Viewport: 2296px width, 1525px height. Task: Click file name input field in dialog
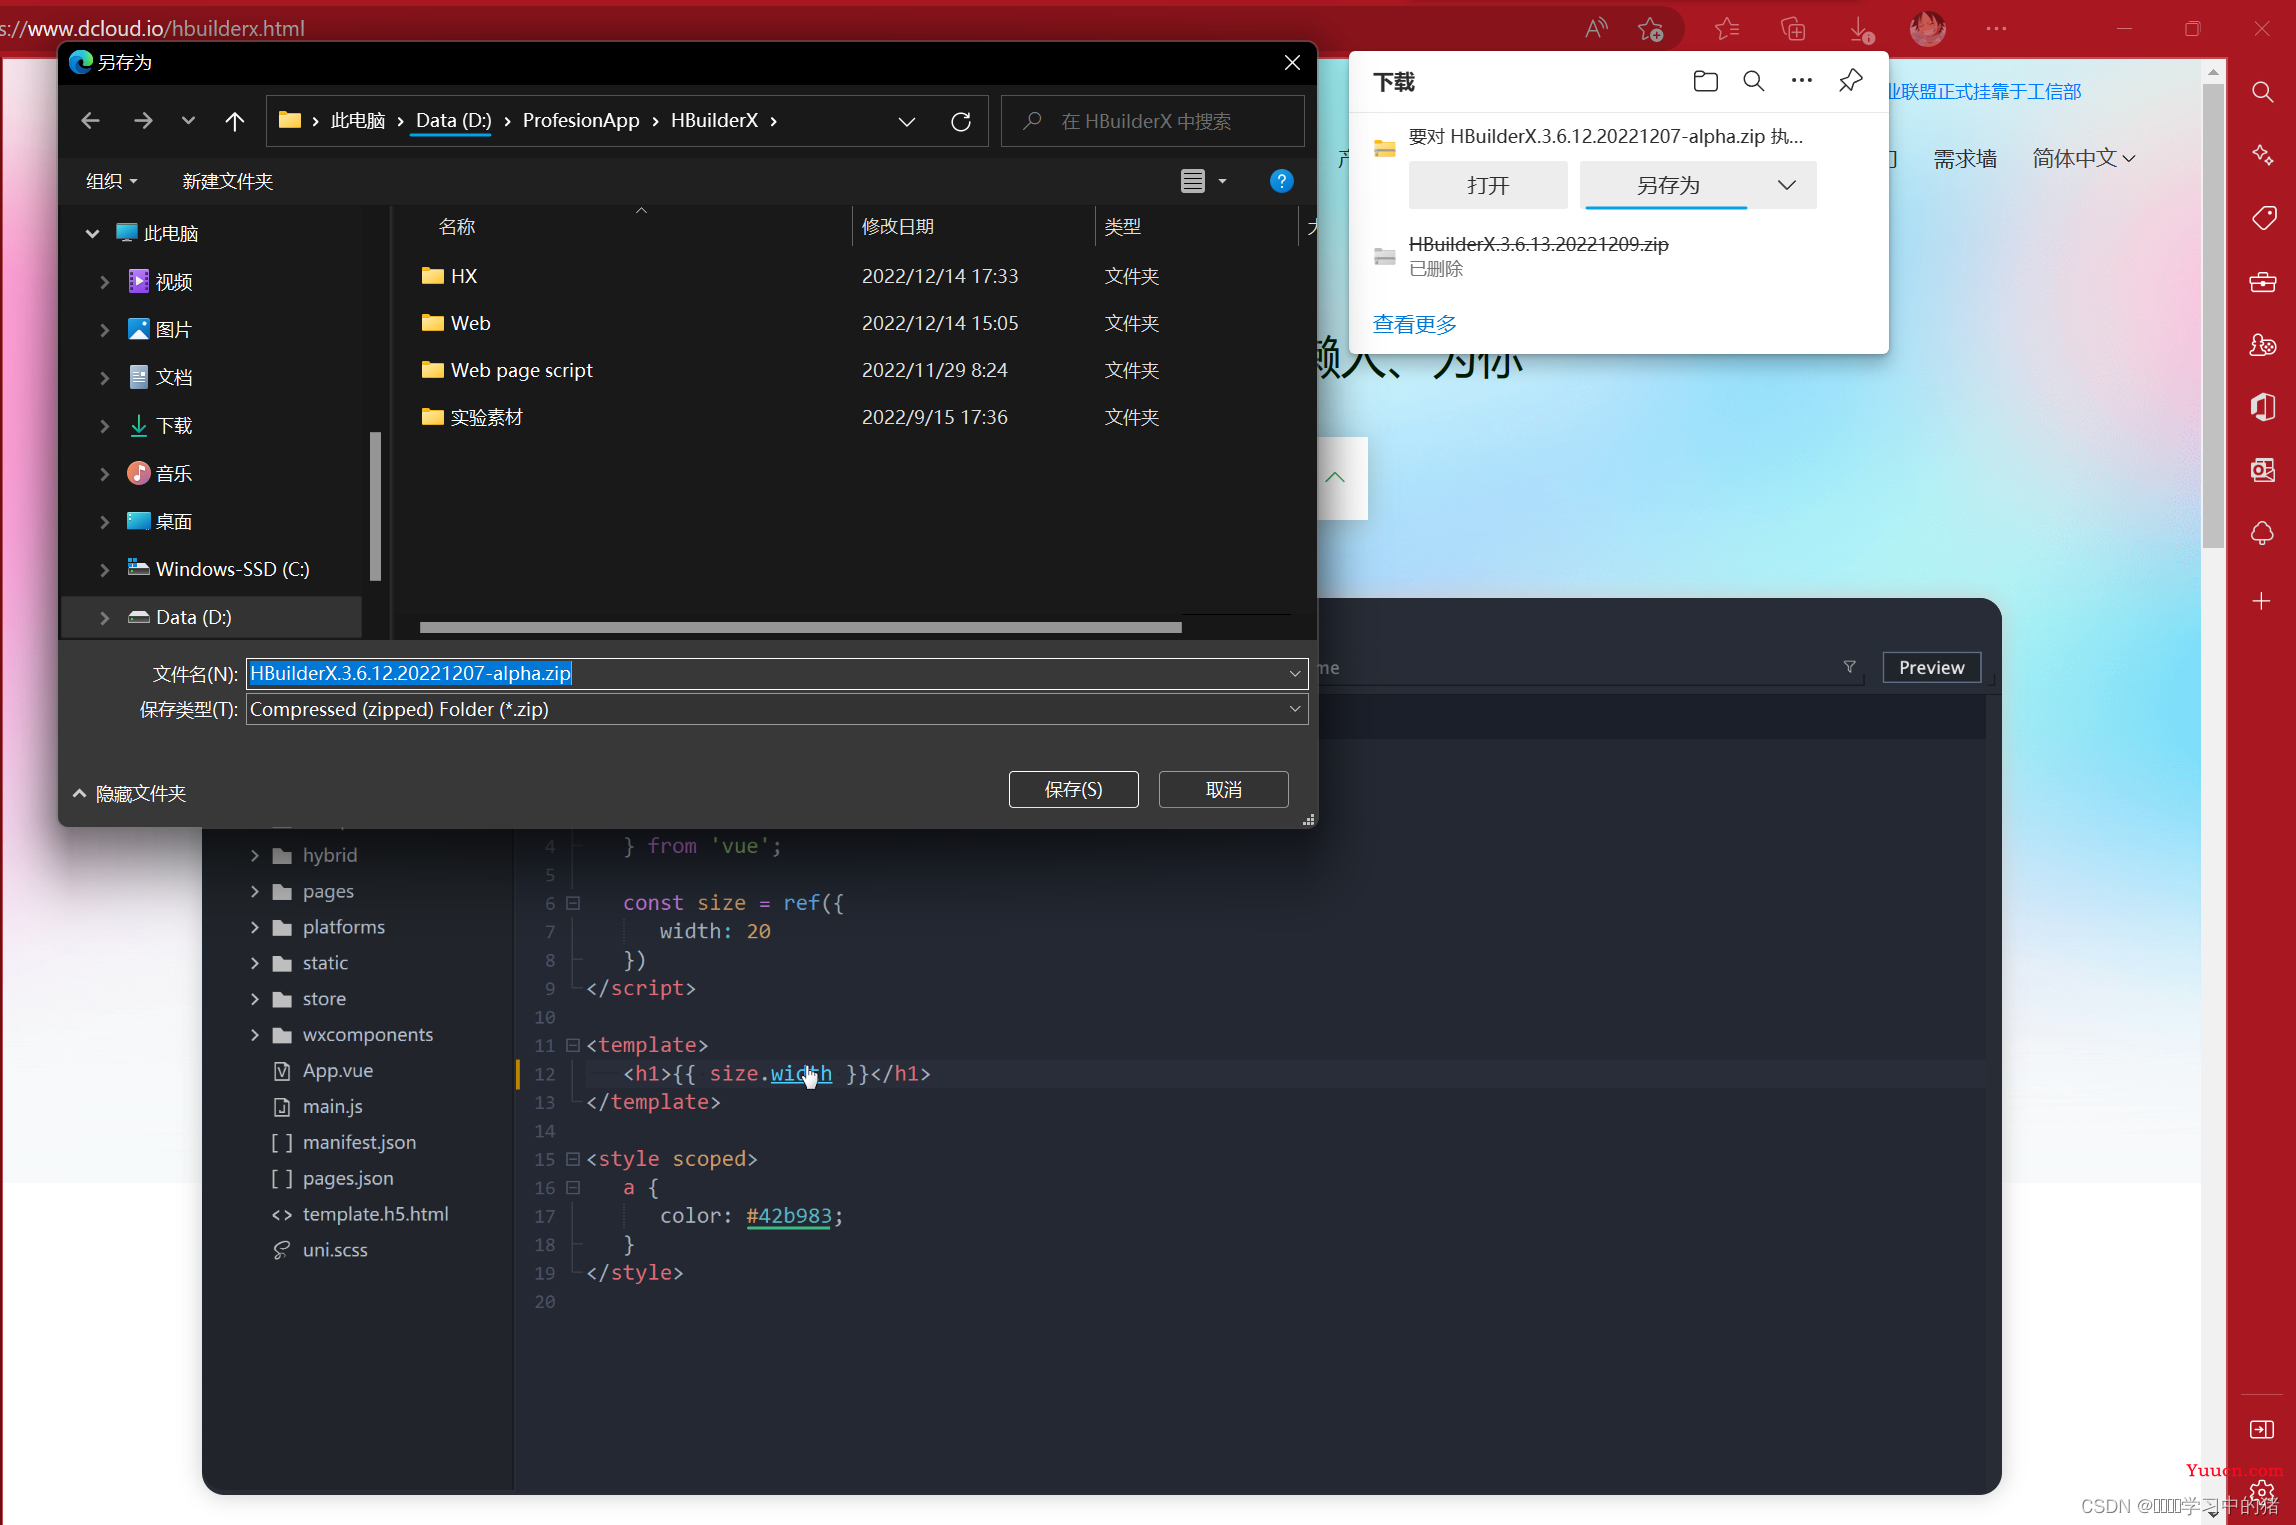coord(776,672)
